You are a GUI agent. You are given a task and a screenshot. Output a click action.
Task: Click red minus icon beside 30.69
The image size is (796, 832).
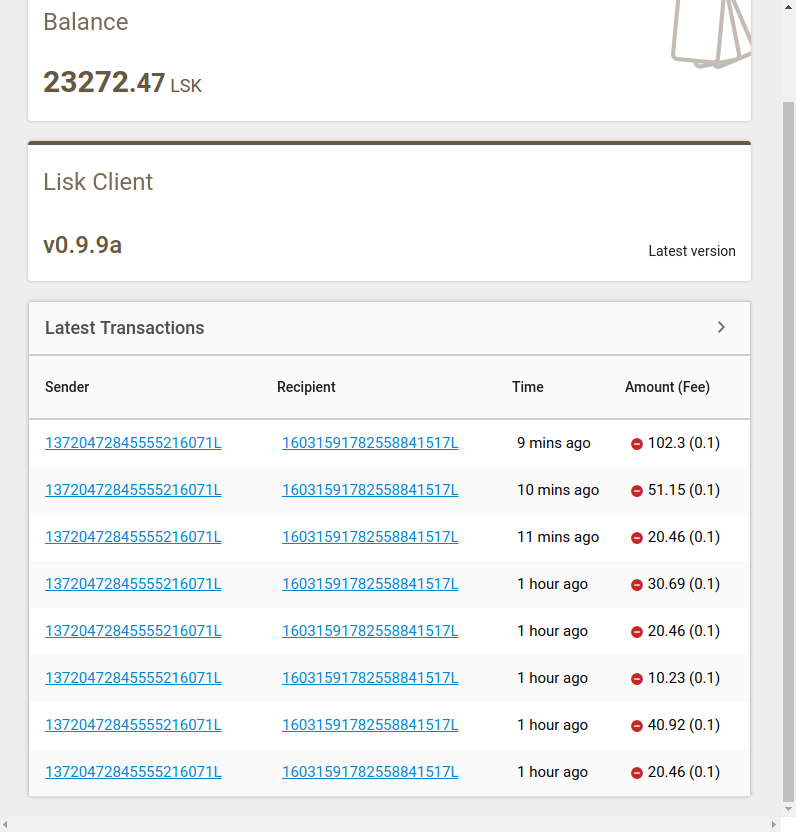(x=637, y=585)
